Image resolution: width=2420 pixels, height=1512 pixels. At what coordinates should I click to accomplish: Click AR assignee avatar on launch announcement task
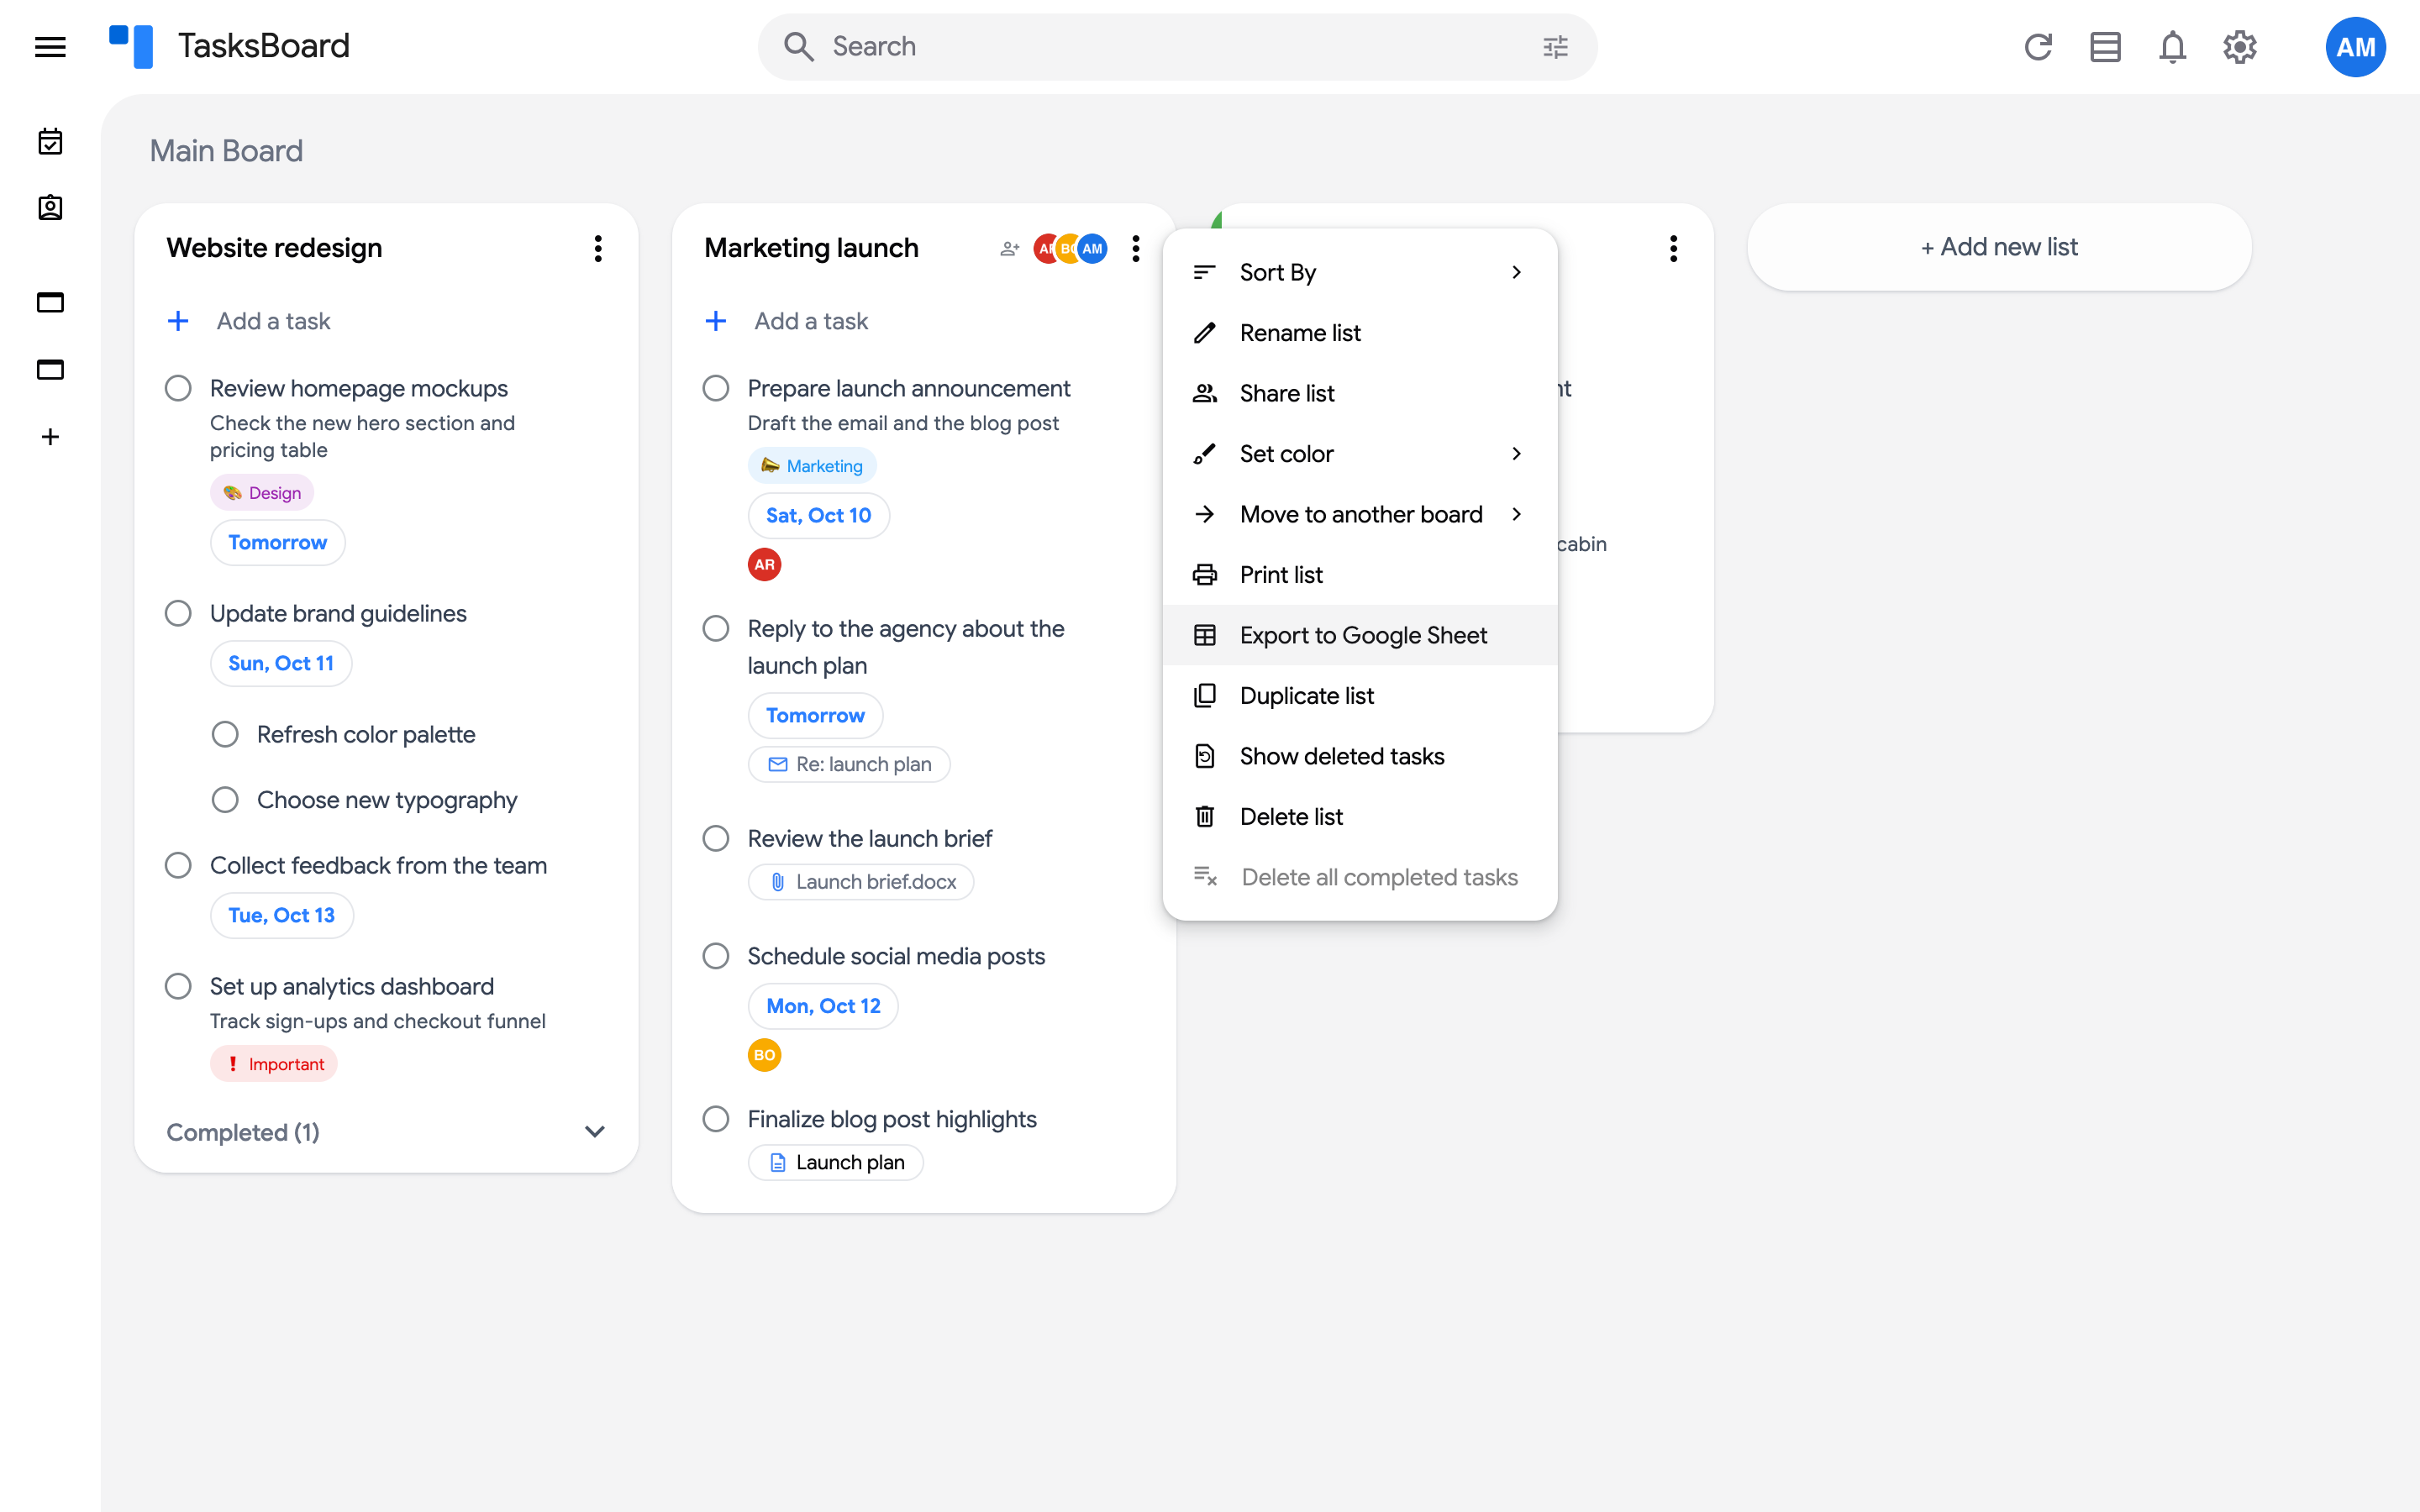click(764, 564)
